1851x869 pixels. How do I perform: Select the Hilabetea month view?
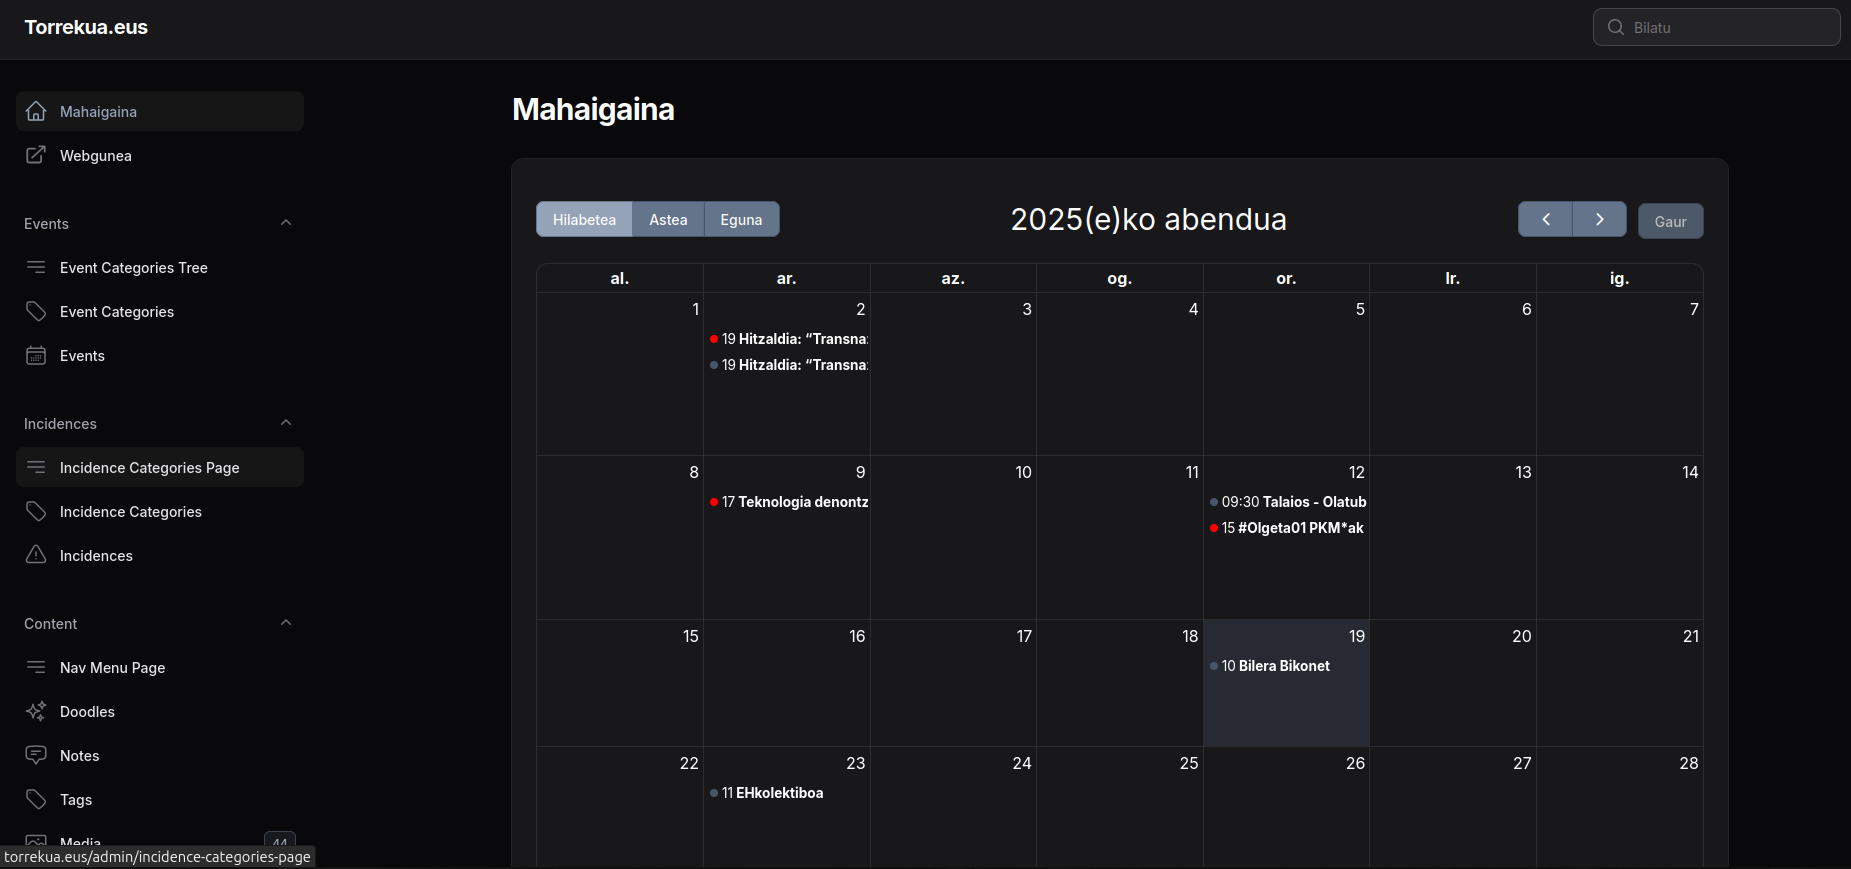(584, 220)
